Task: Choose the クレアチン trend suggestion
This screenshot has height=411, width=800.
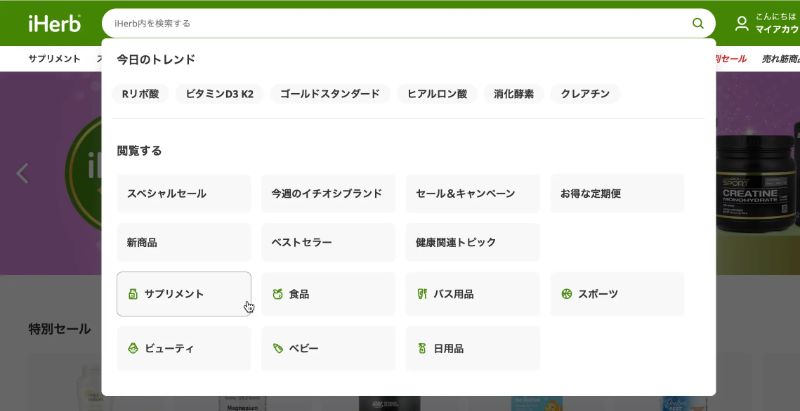Action: pyautogui.click(x=584, y=94)
